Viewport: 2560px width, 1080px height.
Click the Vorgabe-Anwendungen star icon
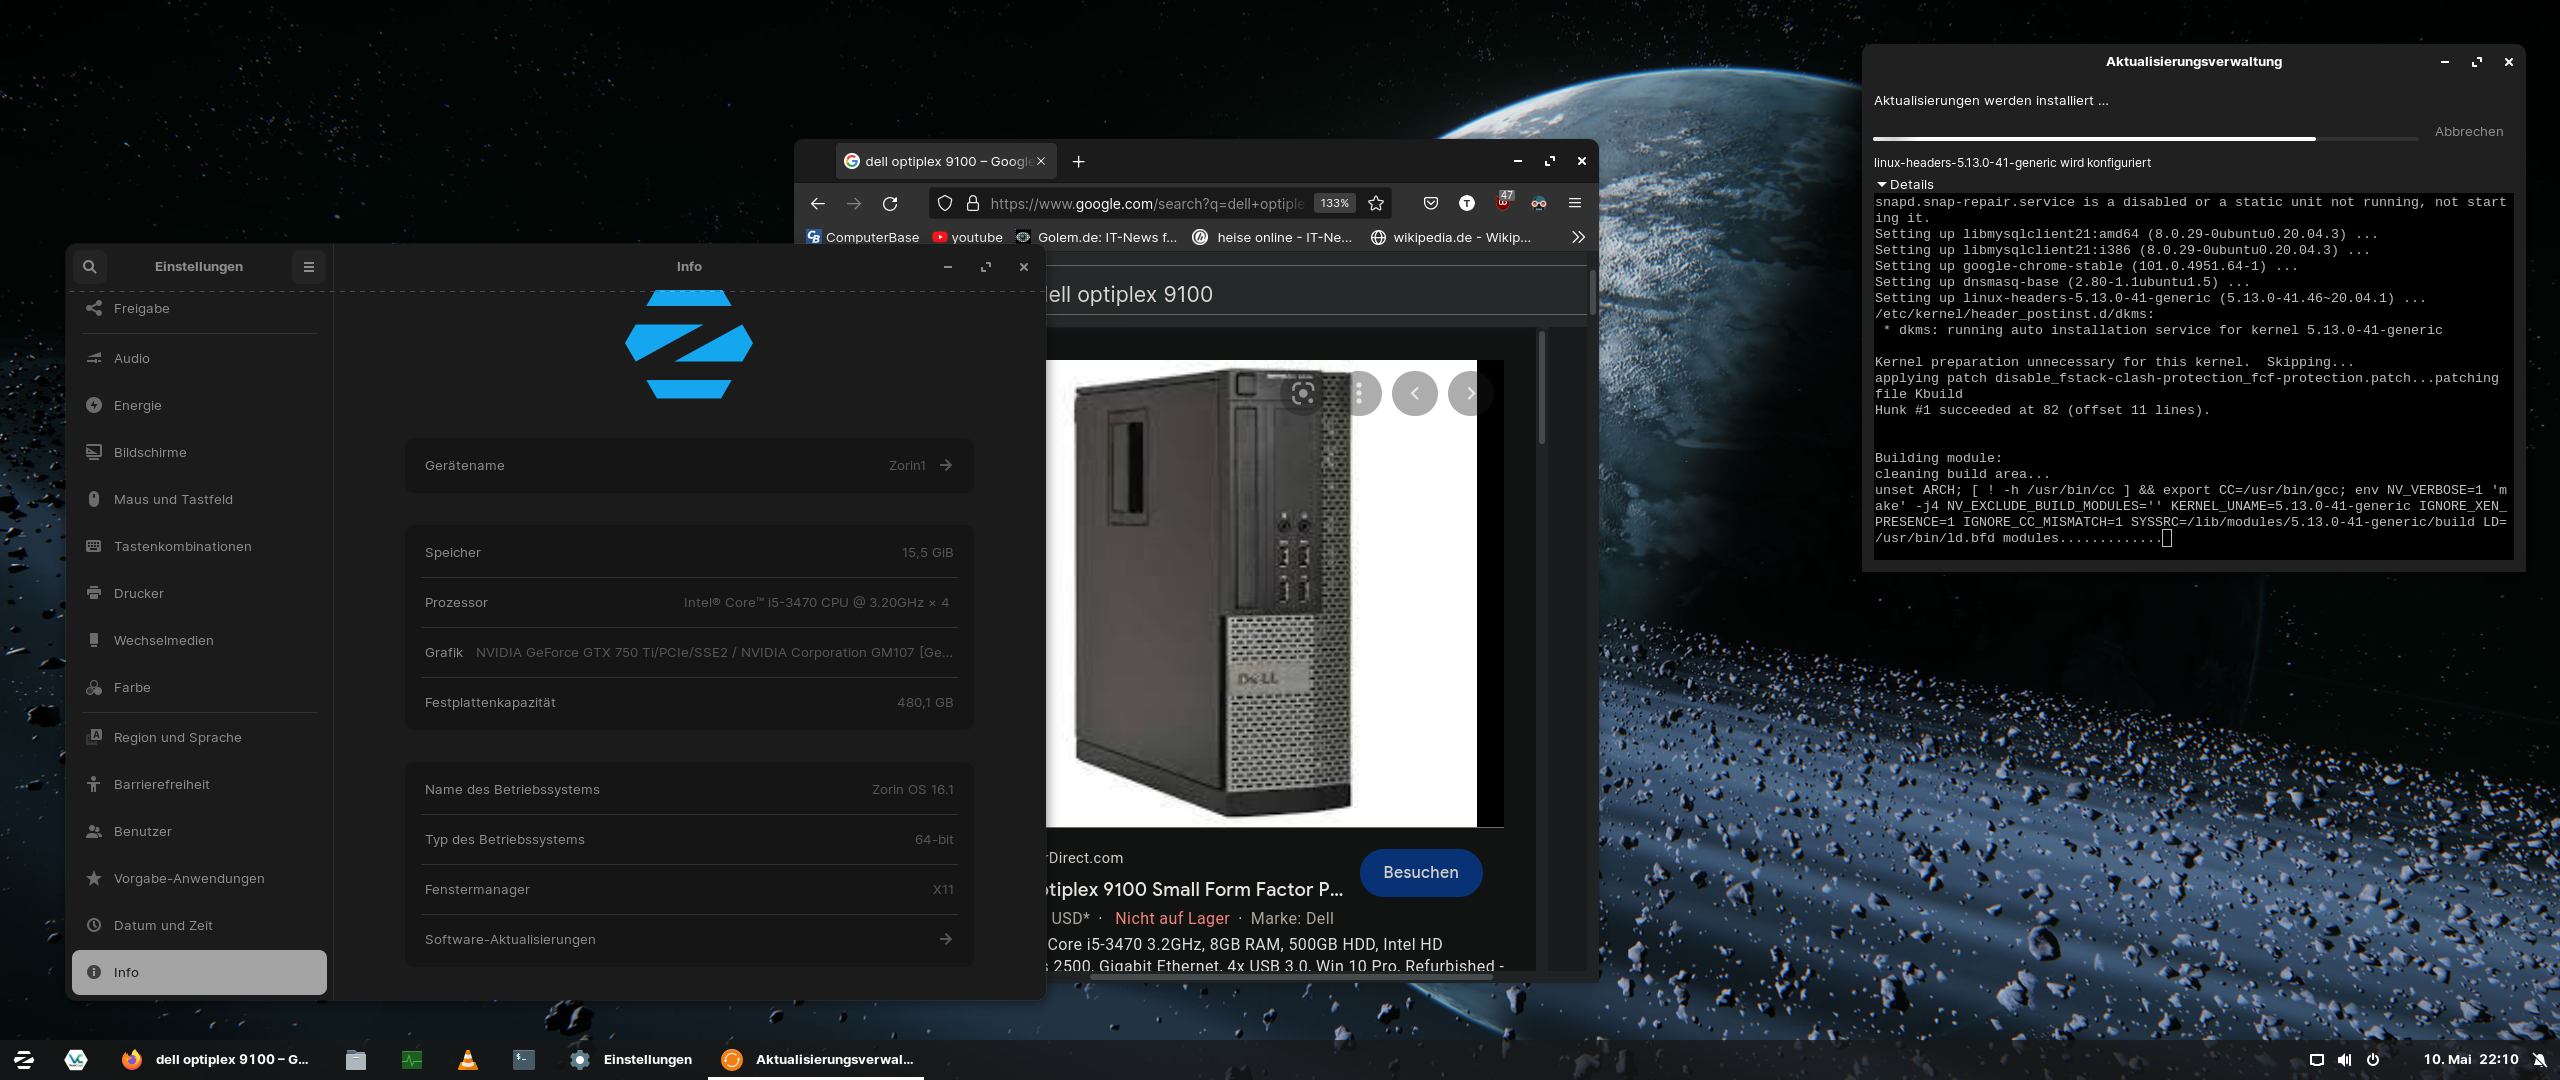pyautogui.click(x=94, y=879)
